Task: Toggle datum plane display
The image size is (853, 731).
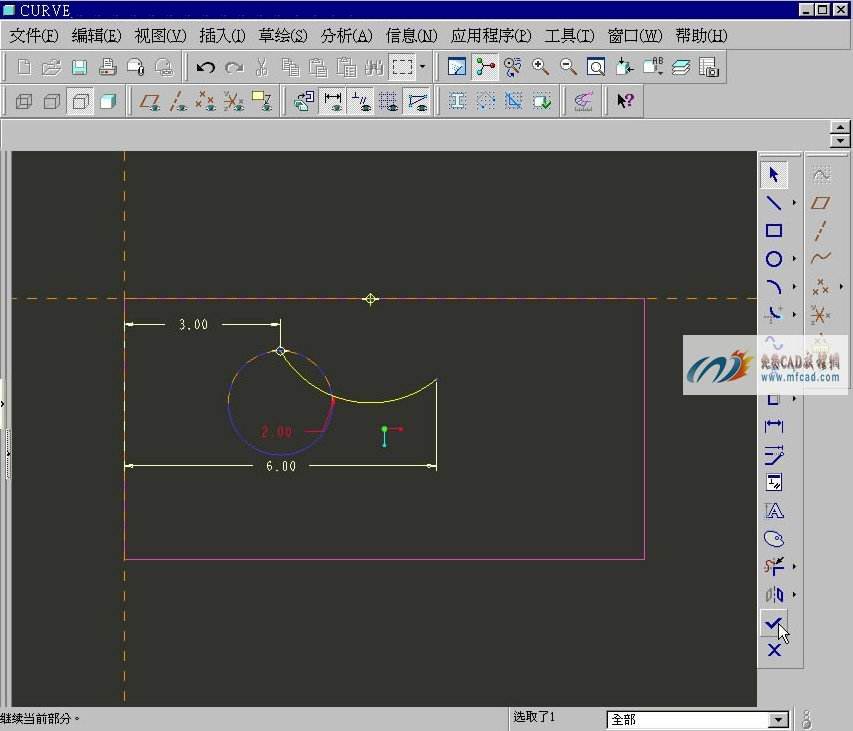Action: click(x=150, y=101)
